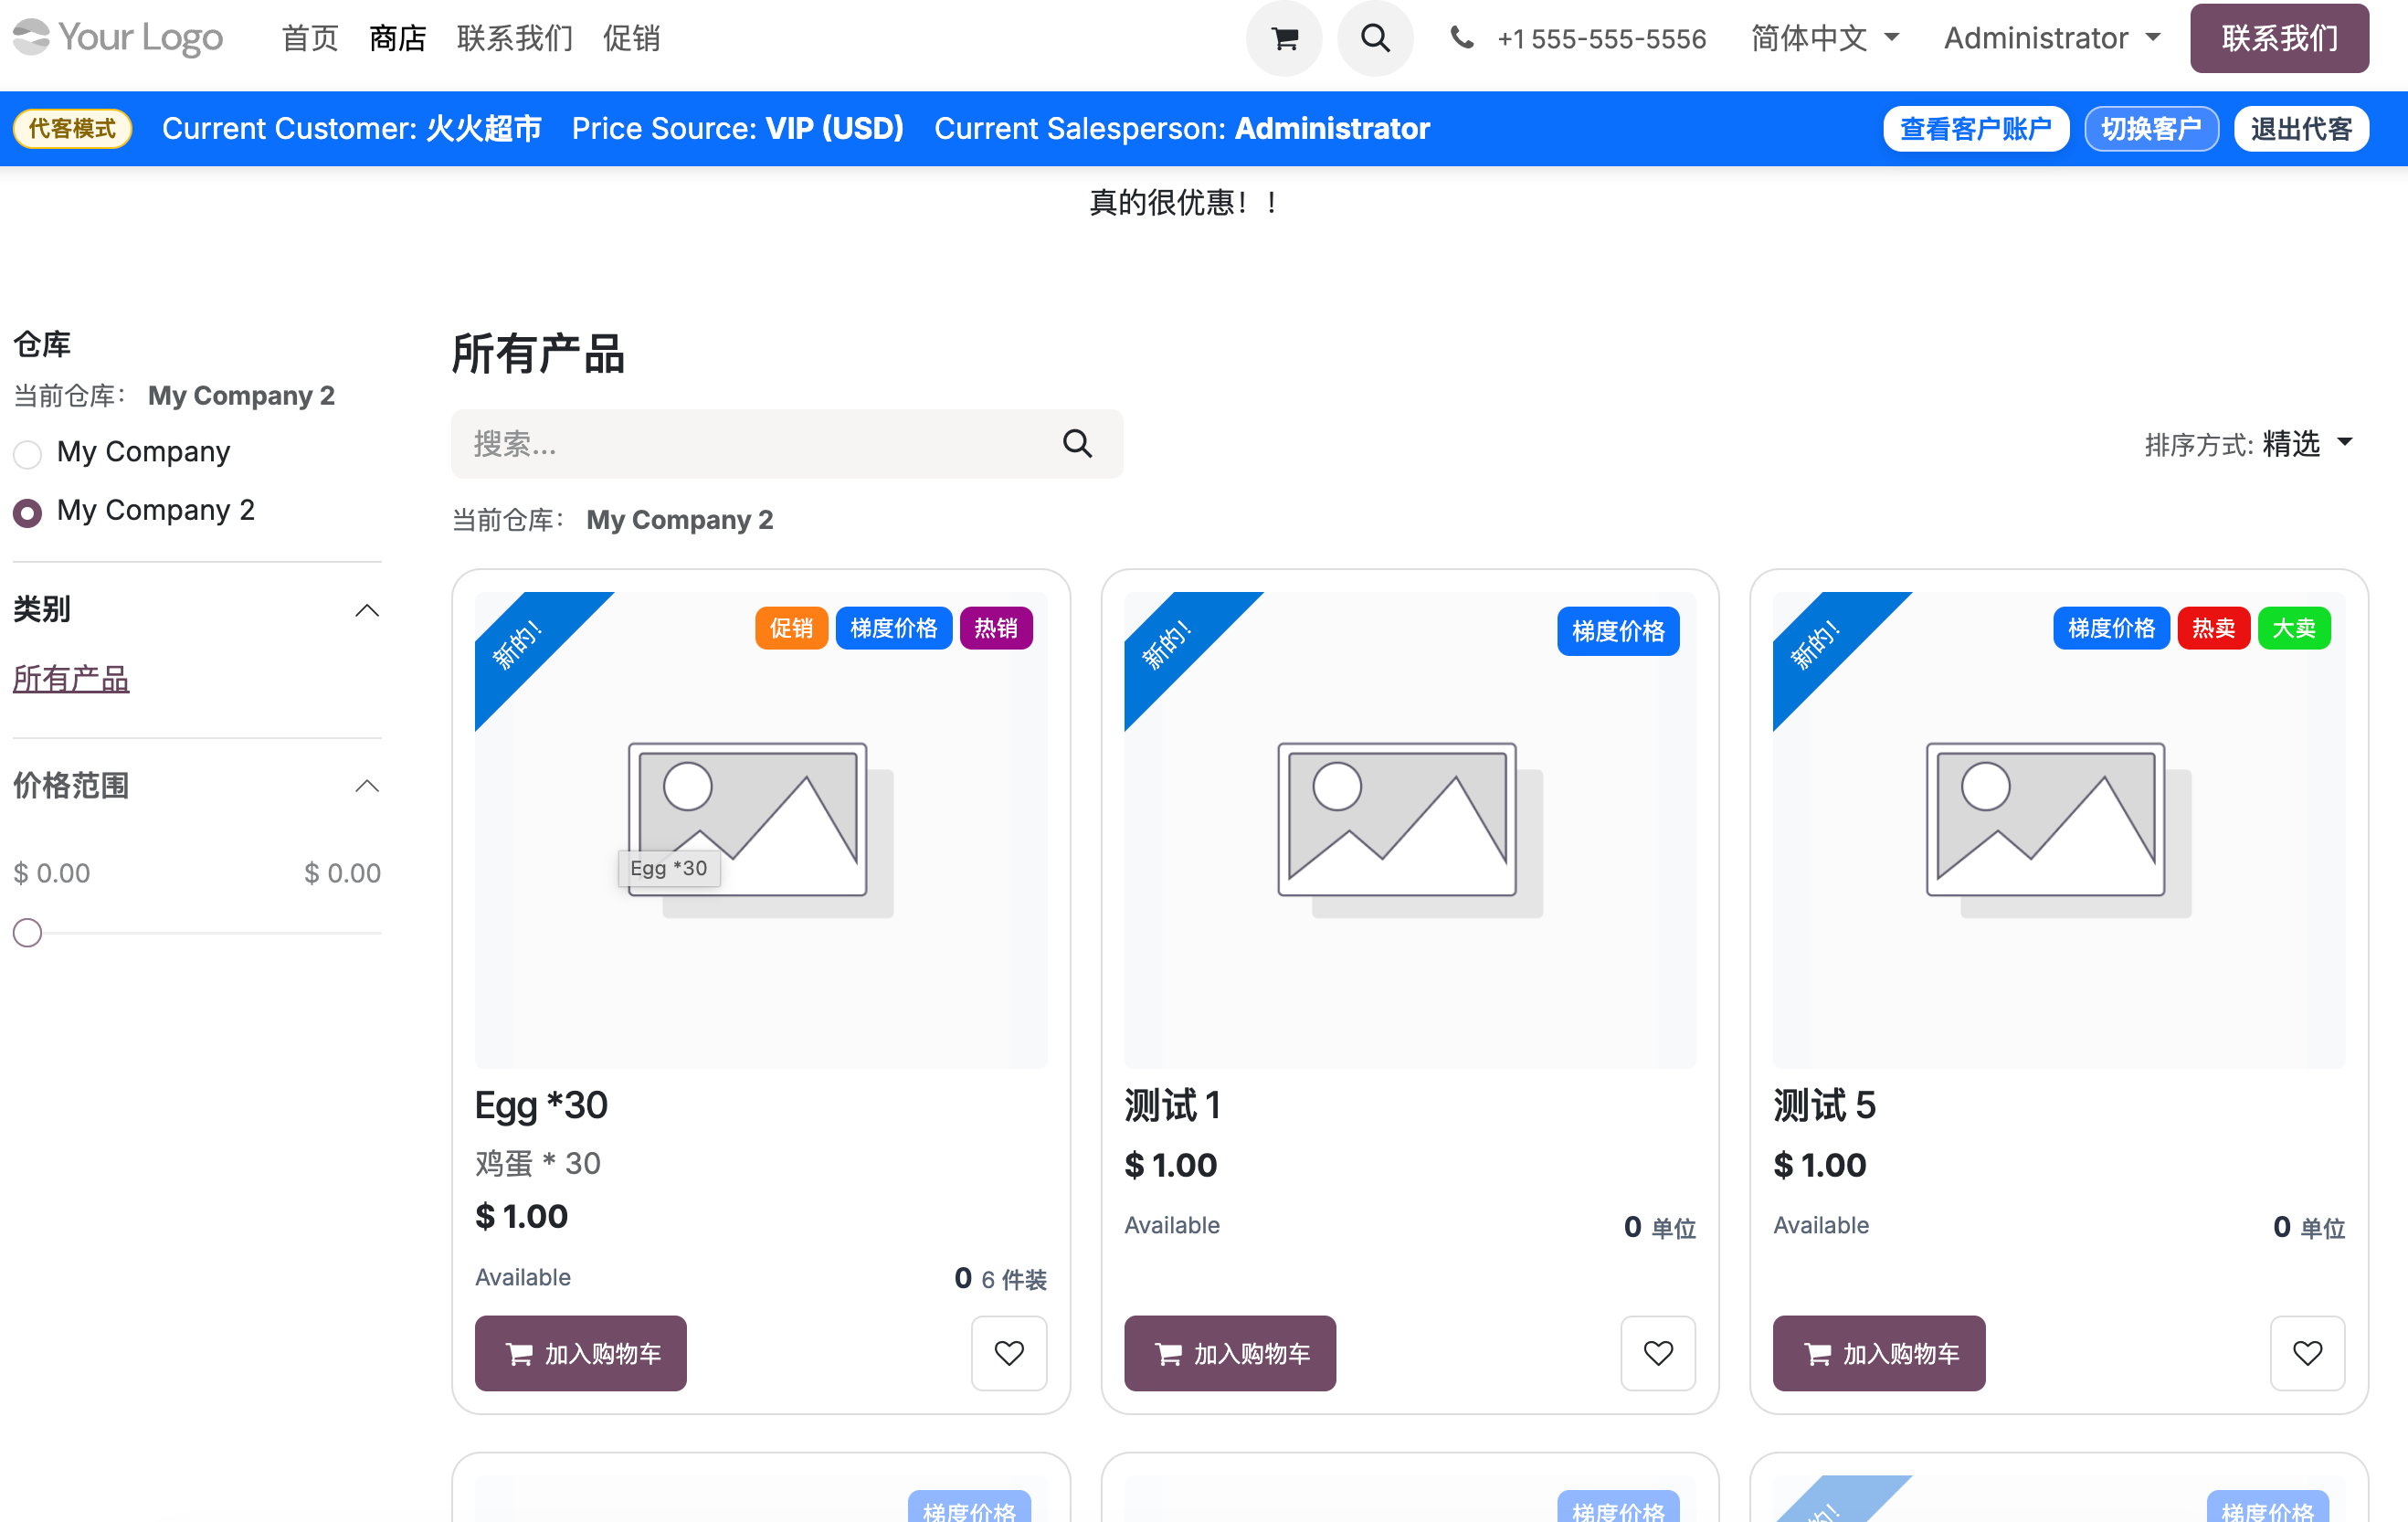Click the 新的! ribbon on 测试 1
Image resolution: width=2408 pixels, height=1522 pixels.
1168,643
